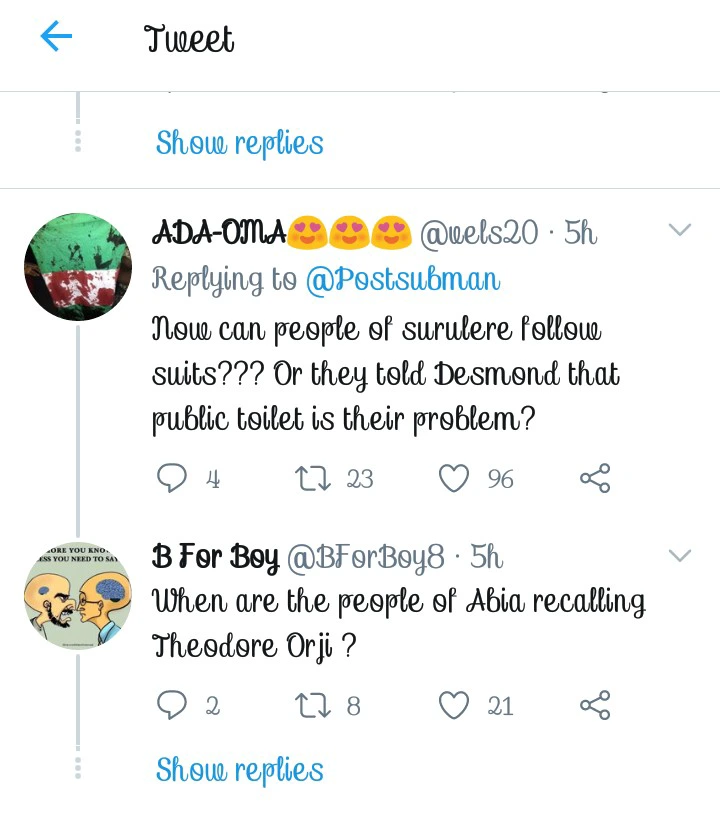
Task: Tap the B For Boy display name
Action: pyautogui.click(x=215, y=557)
